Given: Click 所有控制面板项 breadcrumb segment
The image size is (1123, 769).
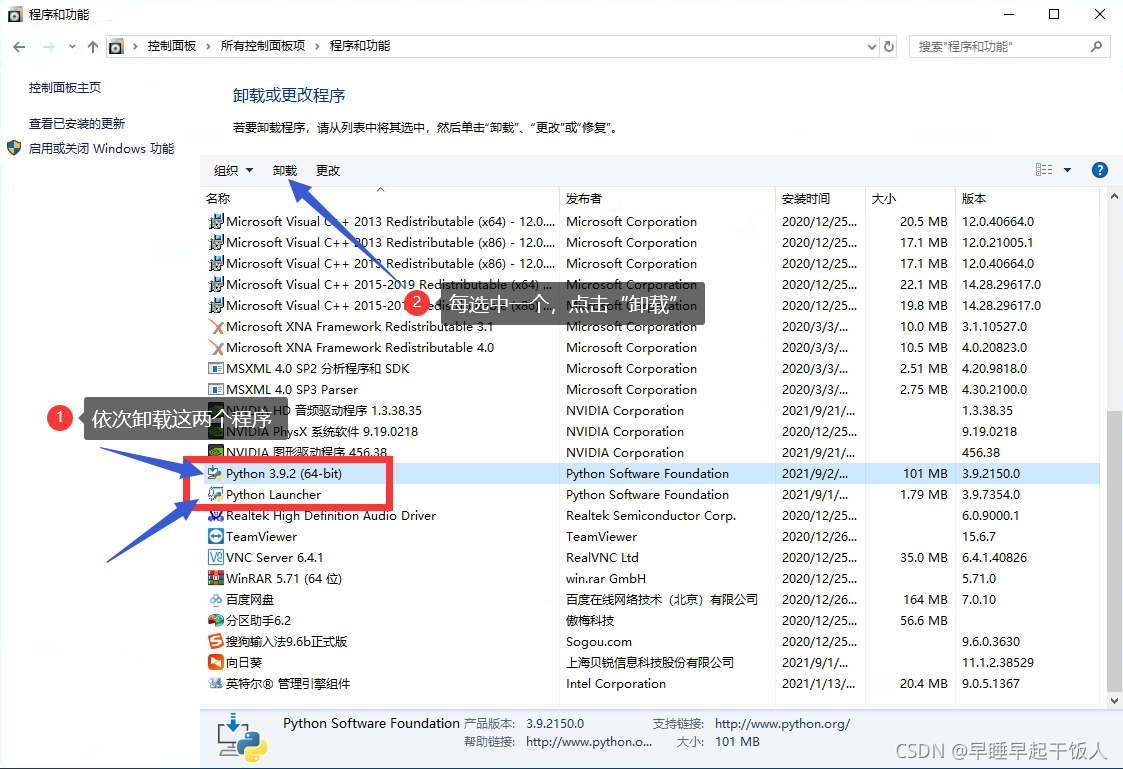Looking at the screenshot, I should point(263,46).
